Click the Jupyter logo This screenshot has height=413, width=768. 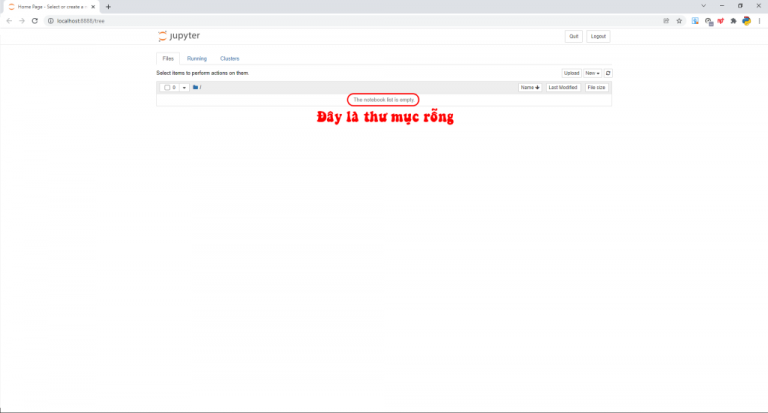[x=179, y=36]
